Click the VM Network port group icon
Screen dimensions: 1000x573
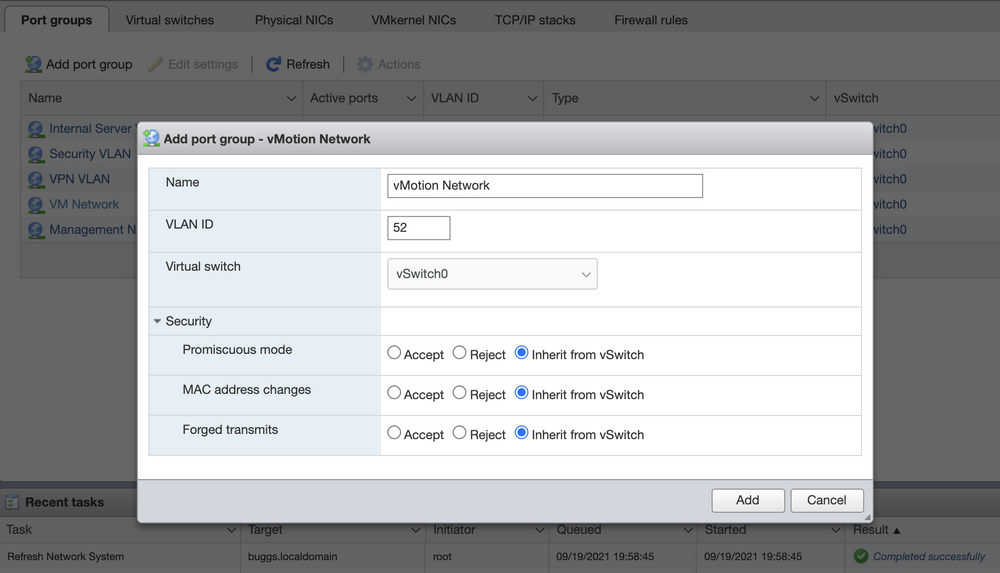pos(36,205)
